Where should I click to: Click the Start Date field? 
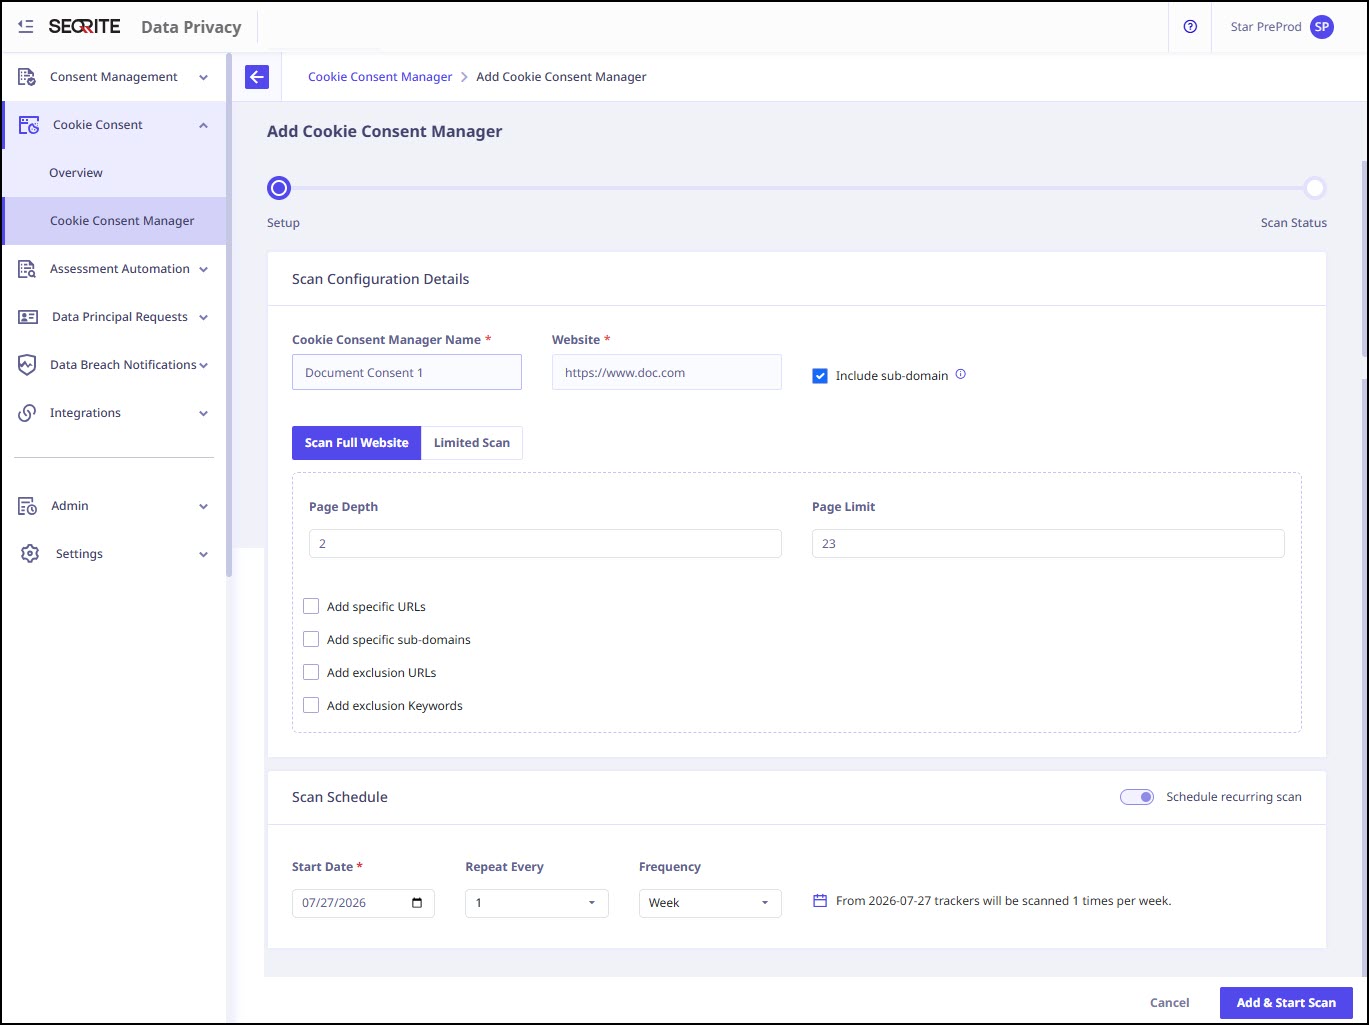363,903
